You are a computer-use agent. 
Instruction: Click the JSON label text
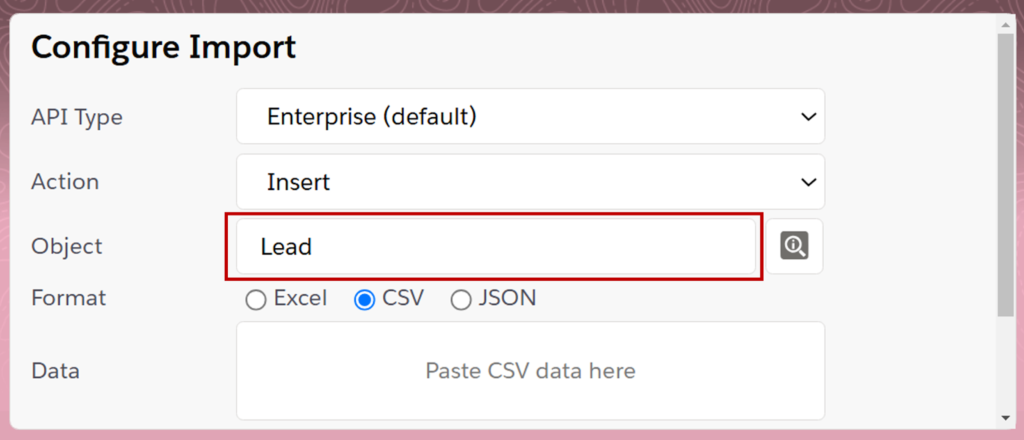pyautogui.click(x=507, y=298)
